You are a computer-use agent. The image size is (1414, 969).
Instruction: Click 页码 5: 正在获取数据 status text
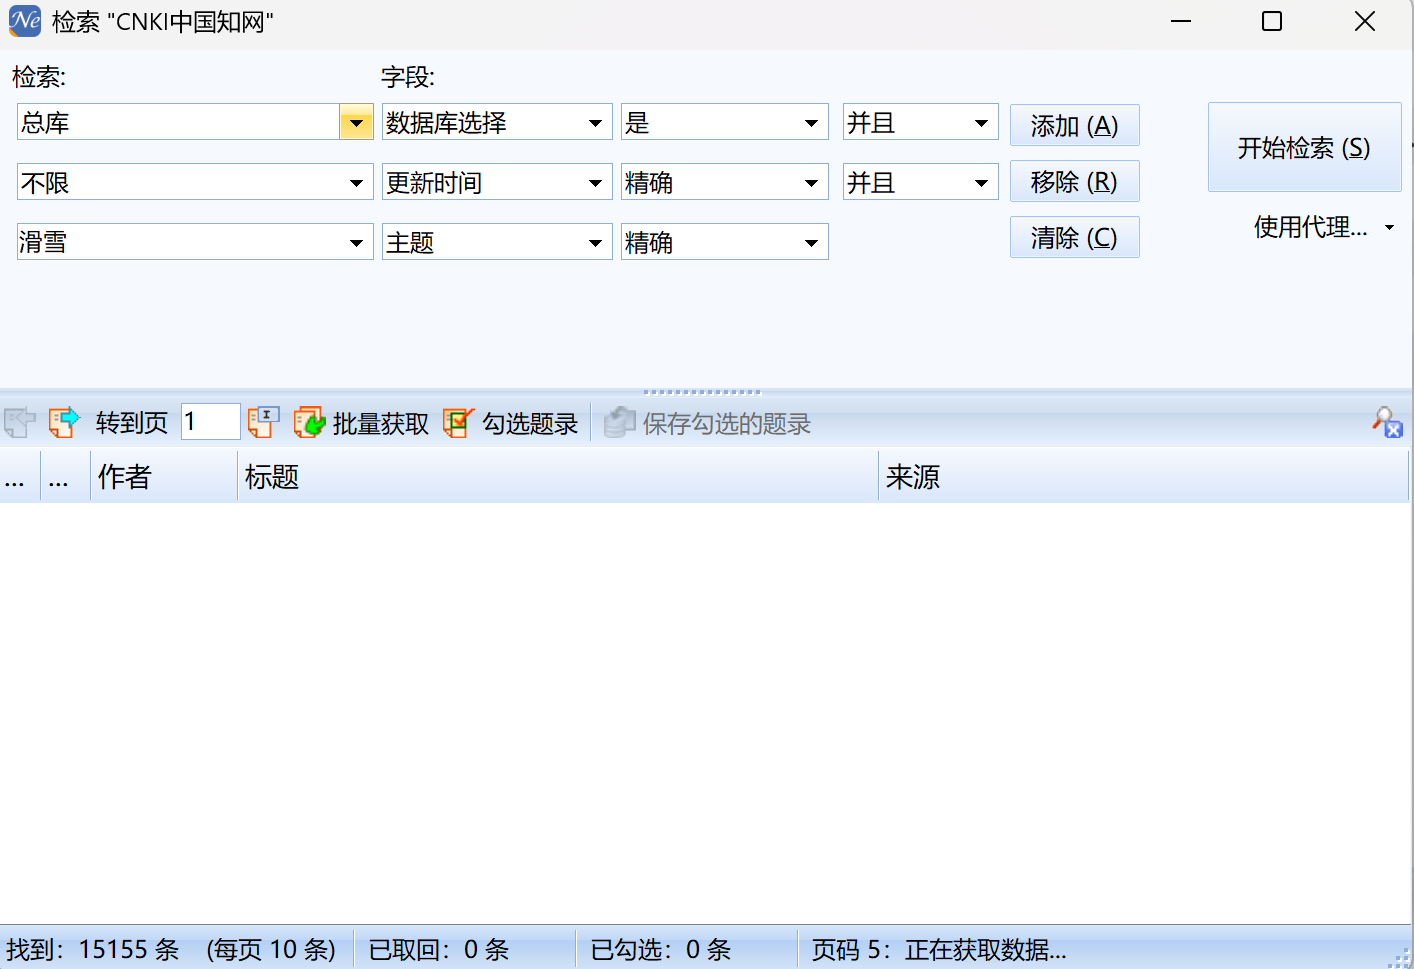pos(939,949)
